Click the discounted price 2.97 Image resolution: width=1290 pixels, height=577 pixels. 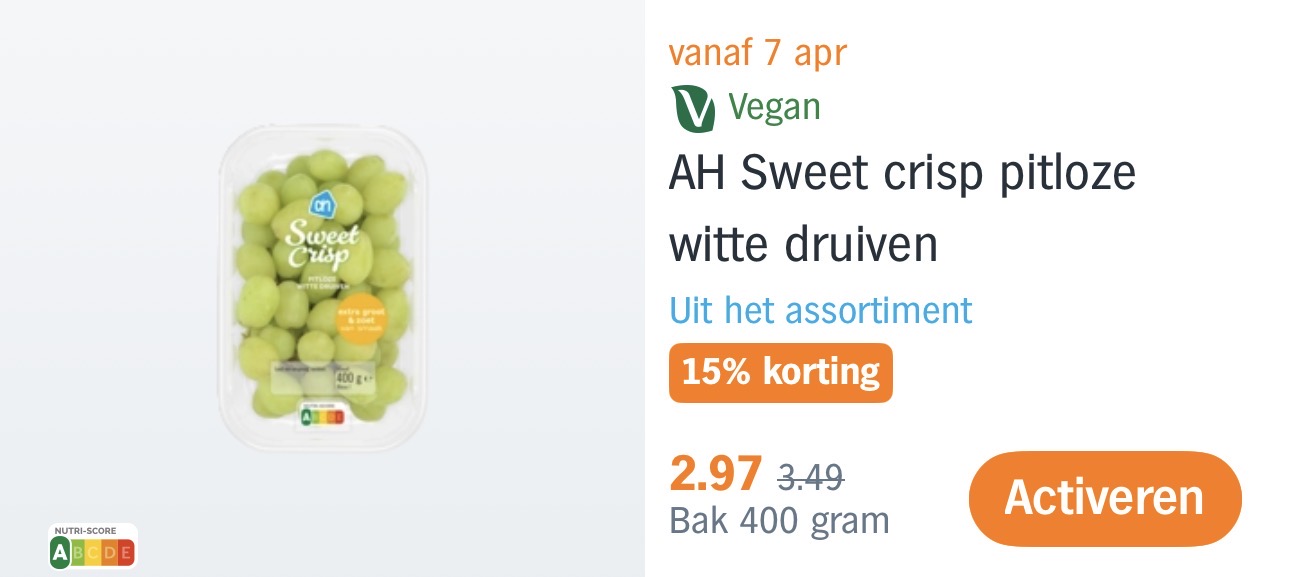[715, 473]
